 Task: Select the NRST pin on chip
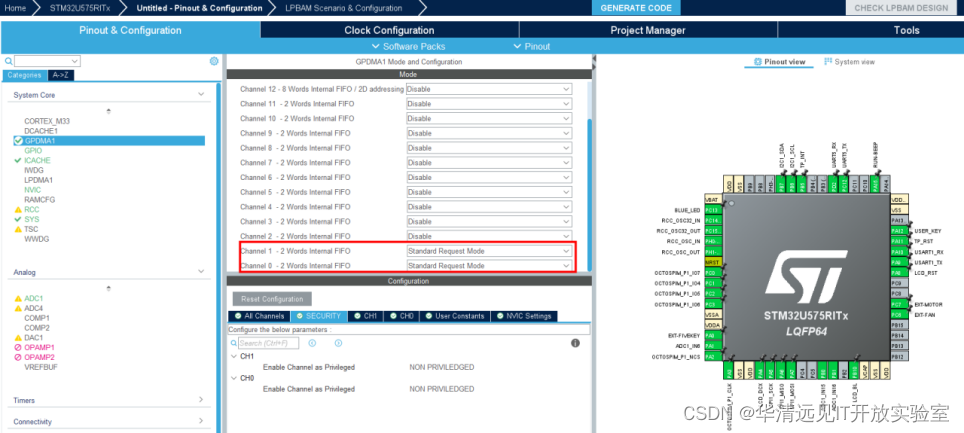[x=712, y=261]
